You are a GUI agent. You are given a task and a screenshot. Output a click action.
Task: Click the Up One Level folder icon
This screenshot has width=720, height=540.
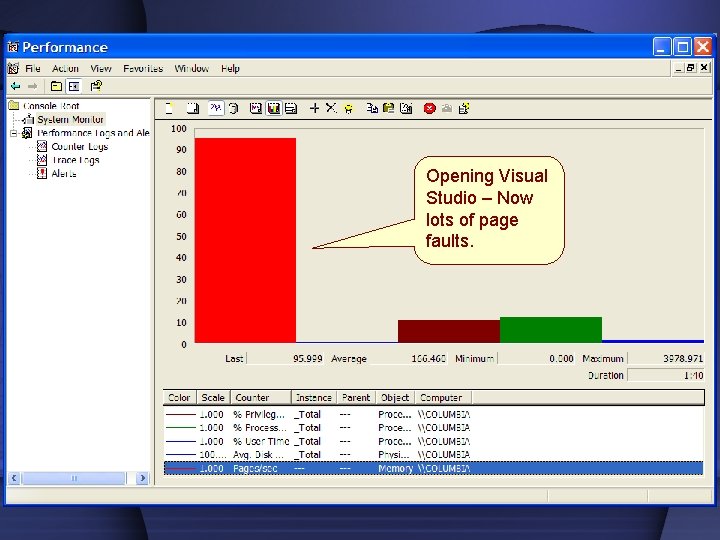click(56, 86)
